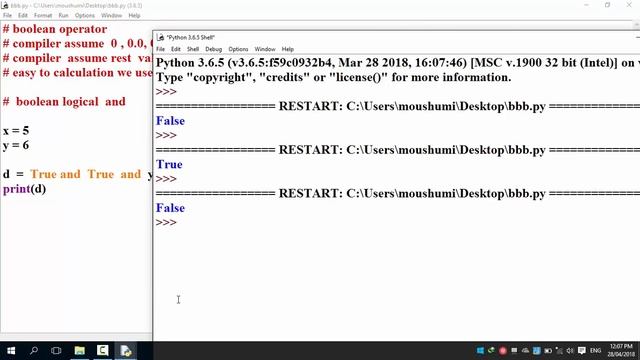Image resolution: width=640 pixels, height=360 pixels.
Task: Open File menu in Python Shell window
Action: [x=160, y=49]
